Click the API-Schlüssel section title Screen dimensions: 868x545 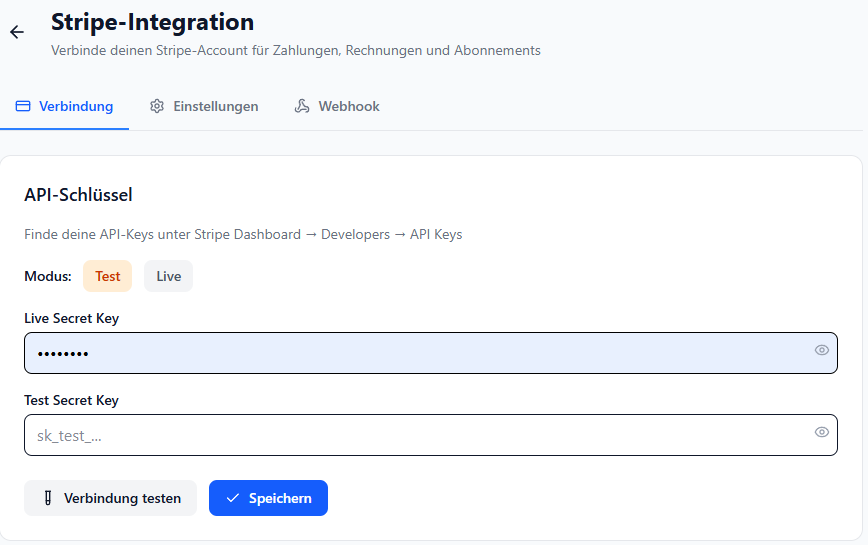[x=78, y=195]
